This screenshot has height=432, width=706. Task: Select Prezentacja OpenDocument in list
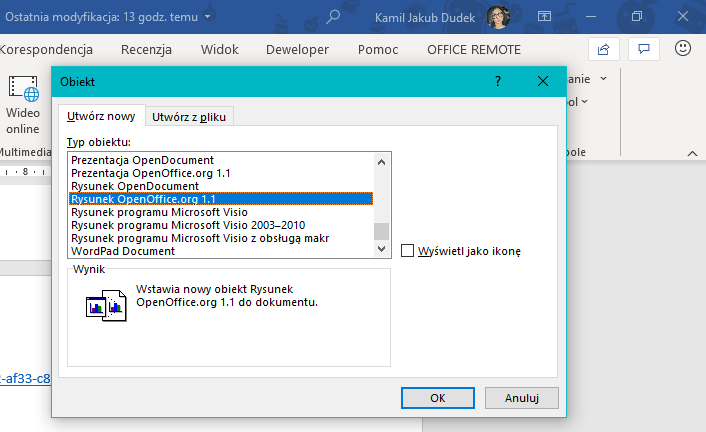tap(221, 160)
